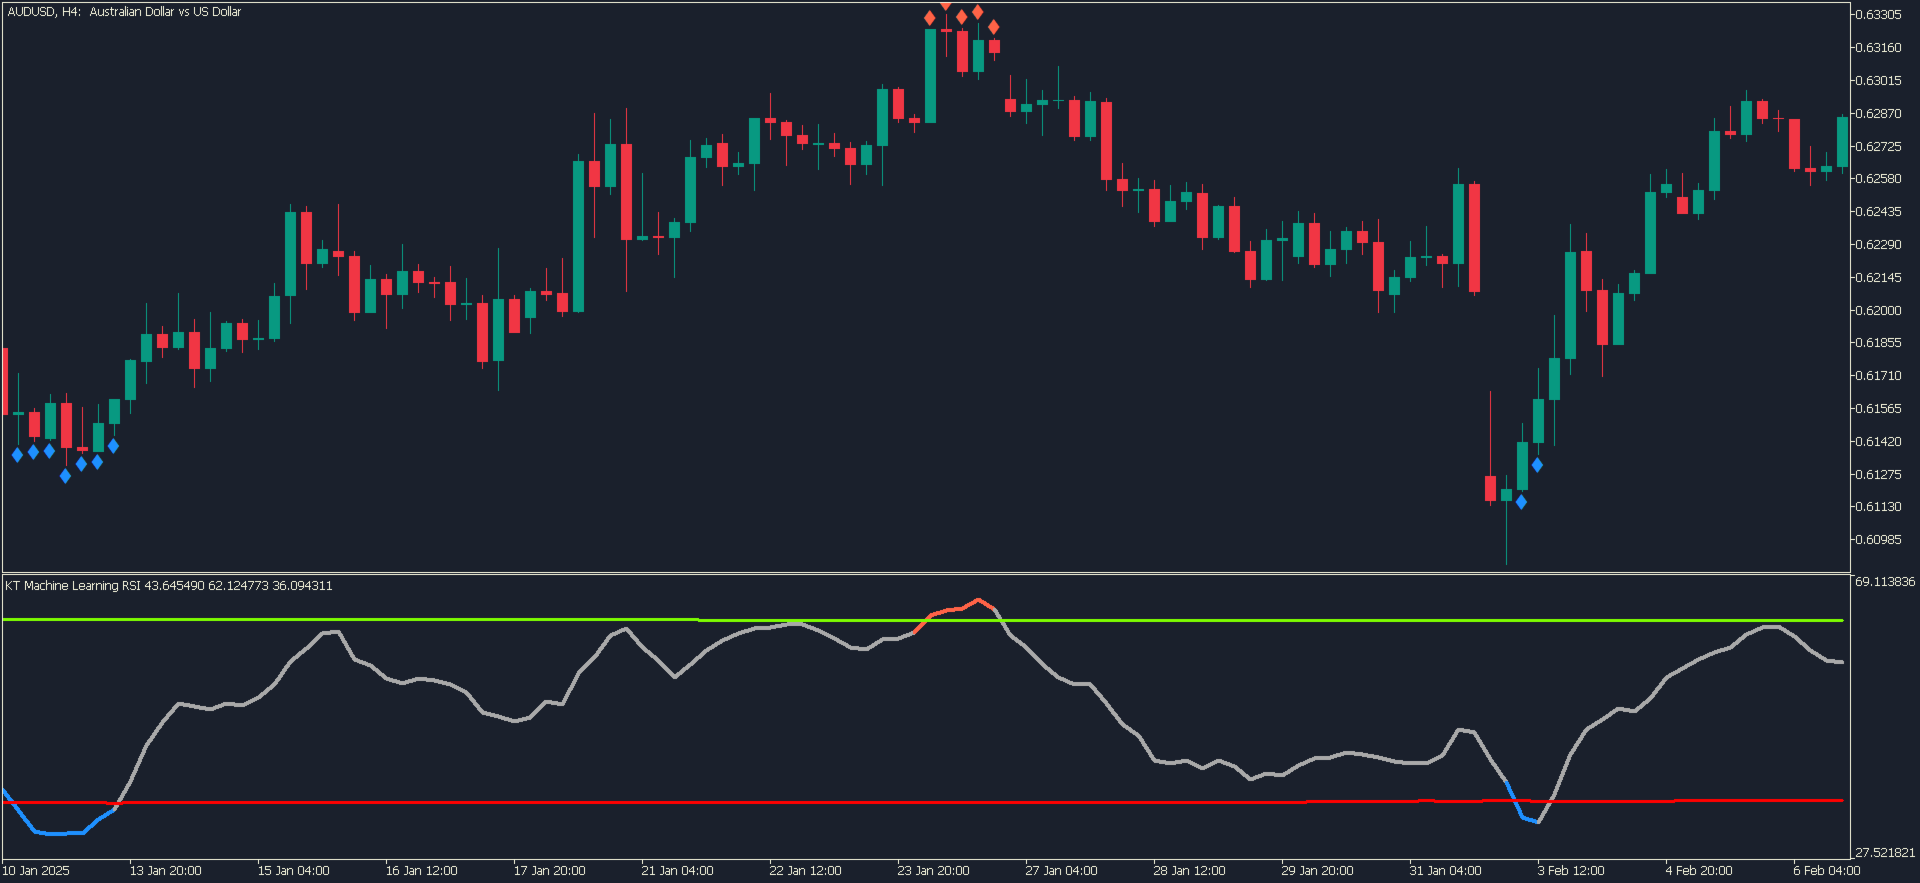This screenshot has width=1920, height=883.
Task: Click the 10 Jan 2025 date label
Action: coord(36,871)
